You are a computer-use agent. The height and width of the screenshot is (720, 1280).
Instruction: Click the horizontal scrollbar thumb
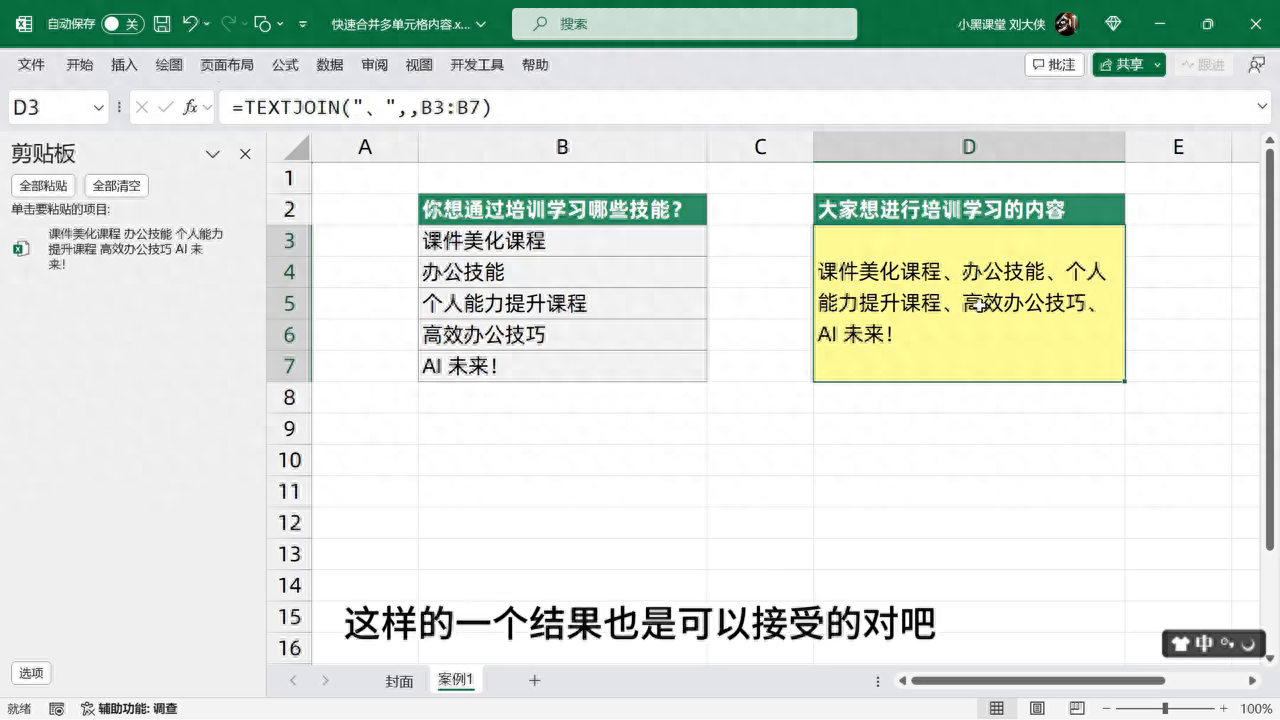[x=1038, y=681]
